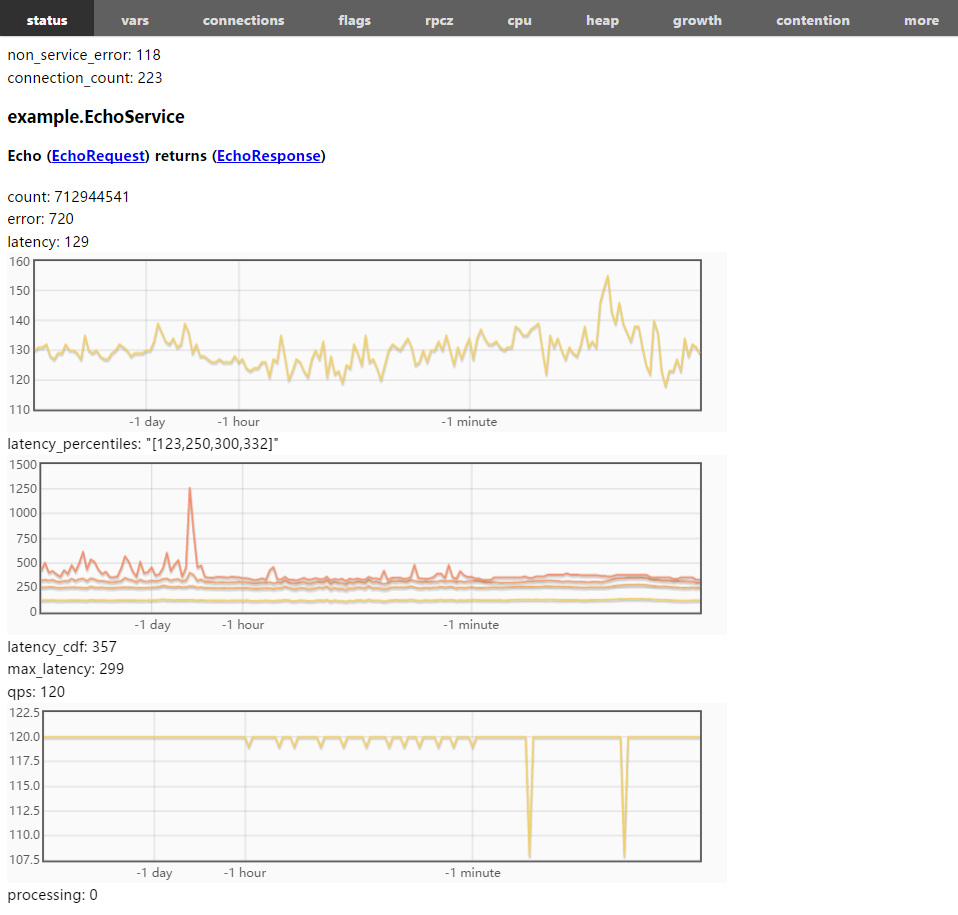Open the EchoRequest link

[x=99, y=156]
